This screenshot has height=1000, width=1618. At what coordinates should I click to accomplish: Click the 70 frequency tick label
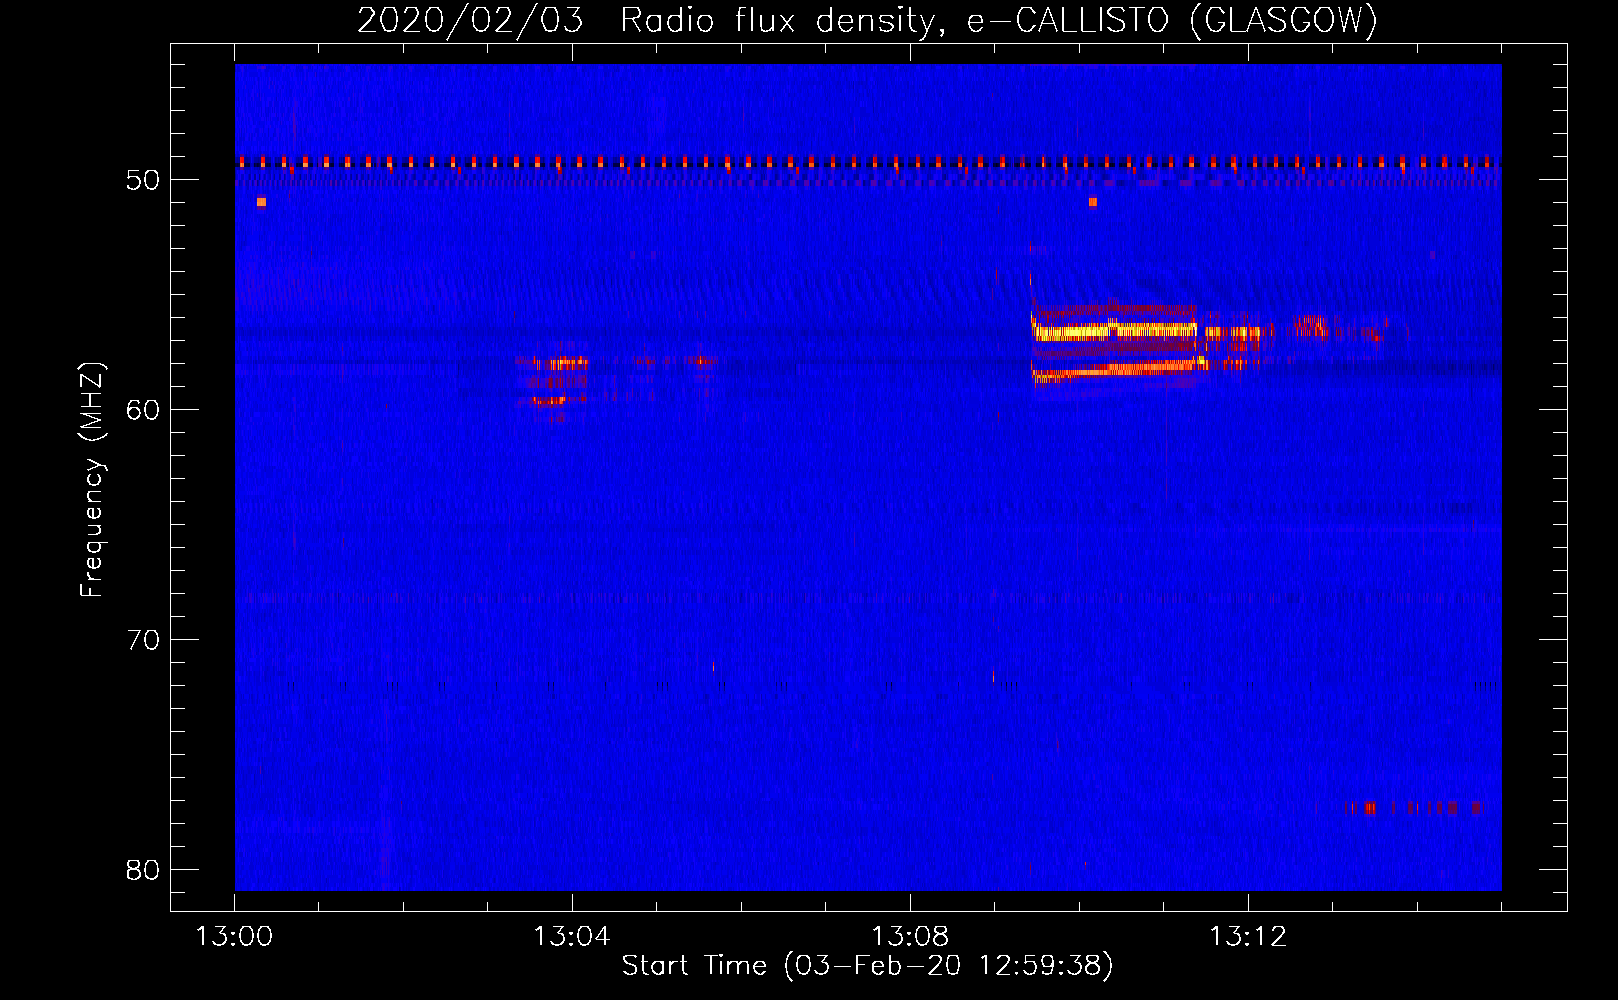(143, 640)
